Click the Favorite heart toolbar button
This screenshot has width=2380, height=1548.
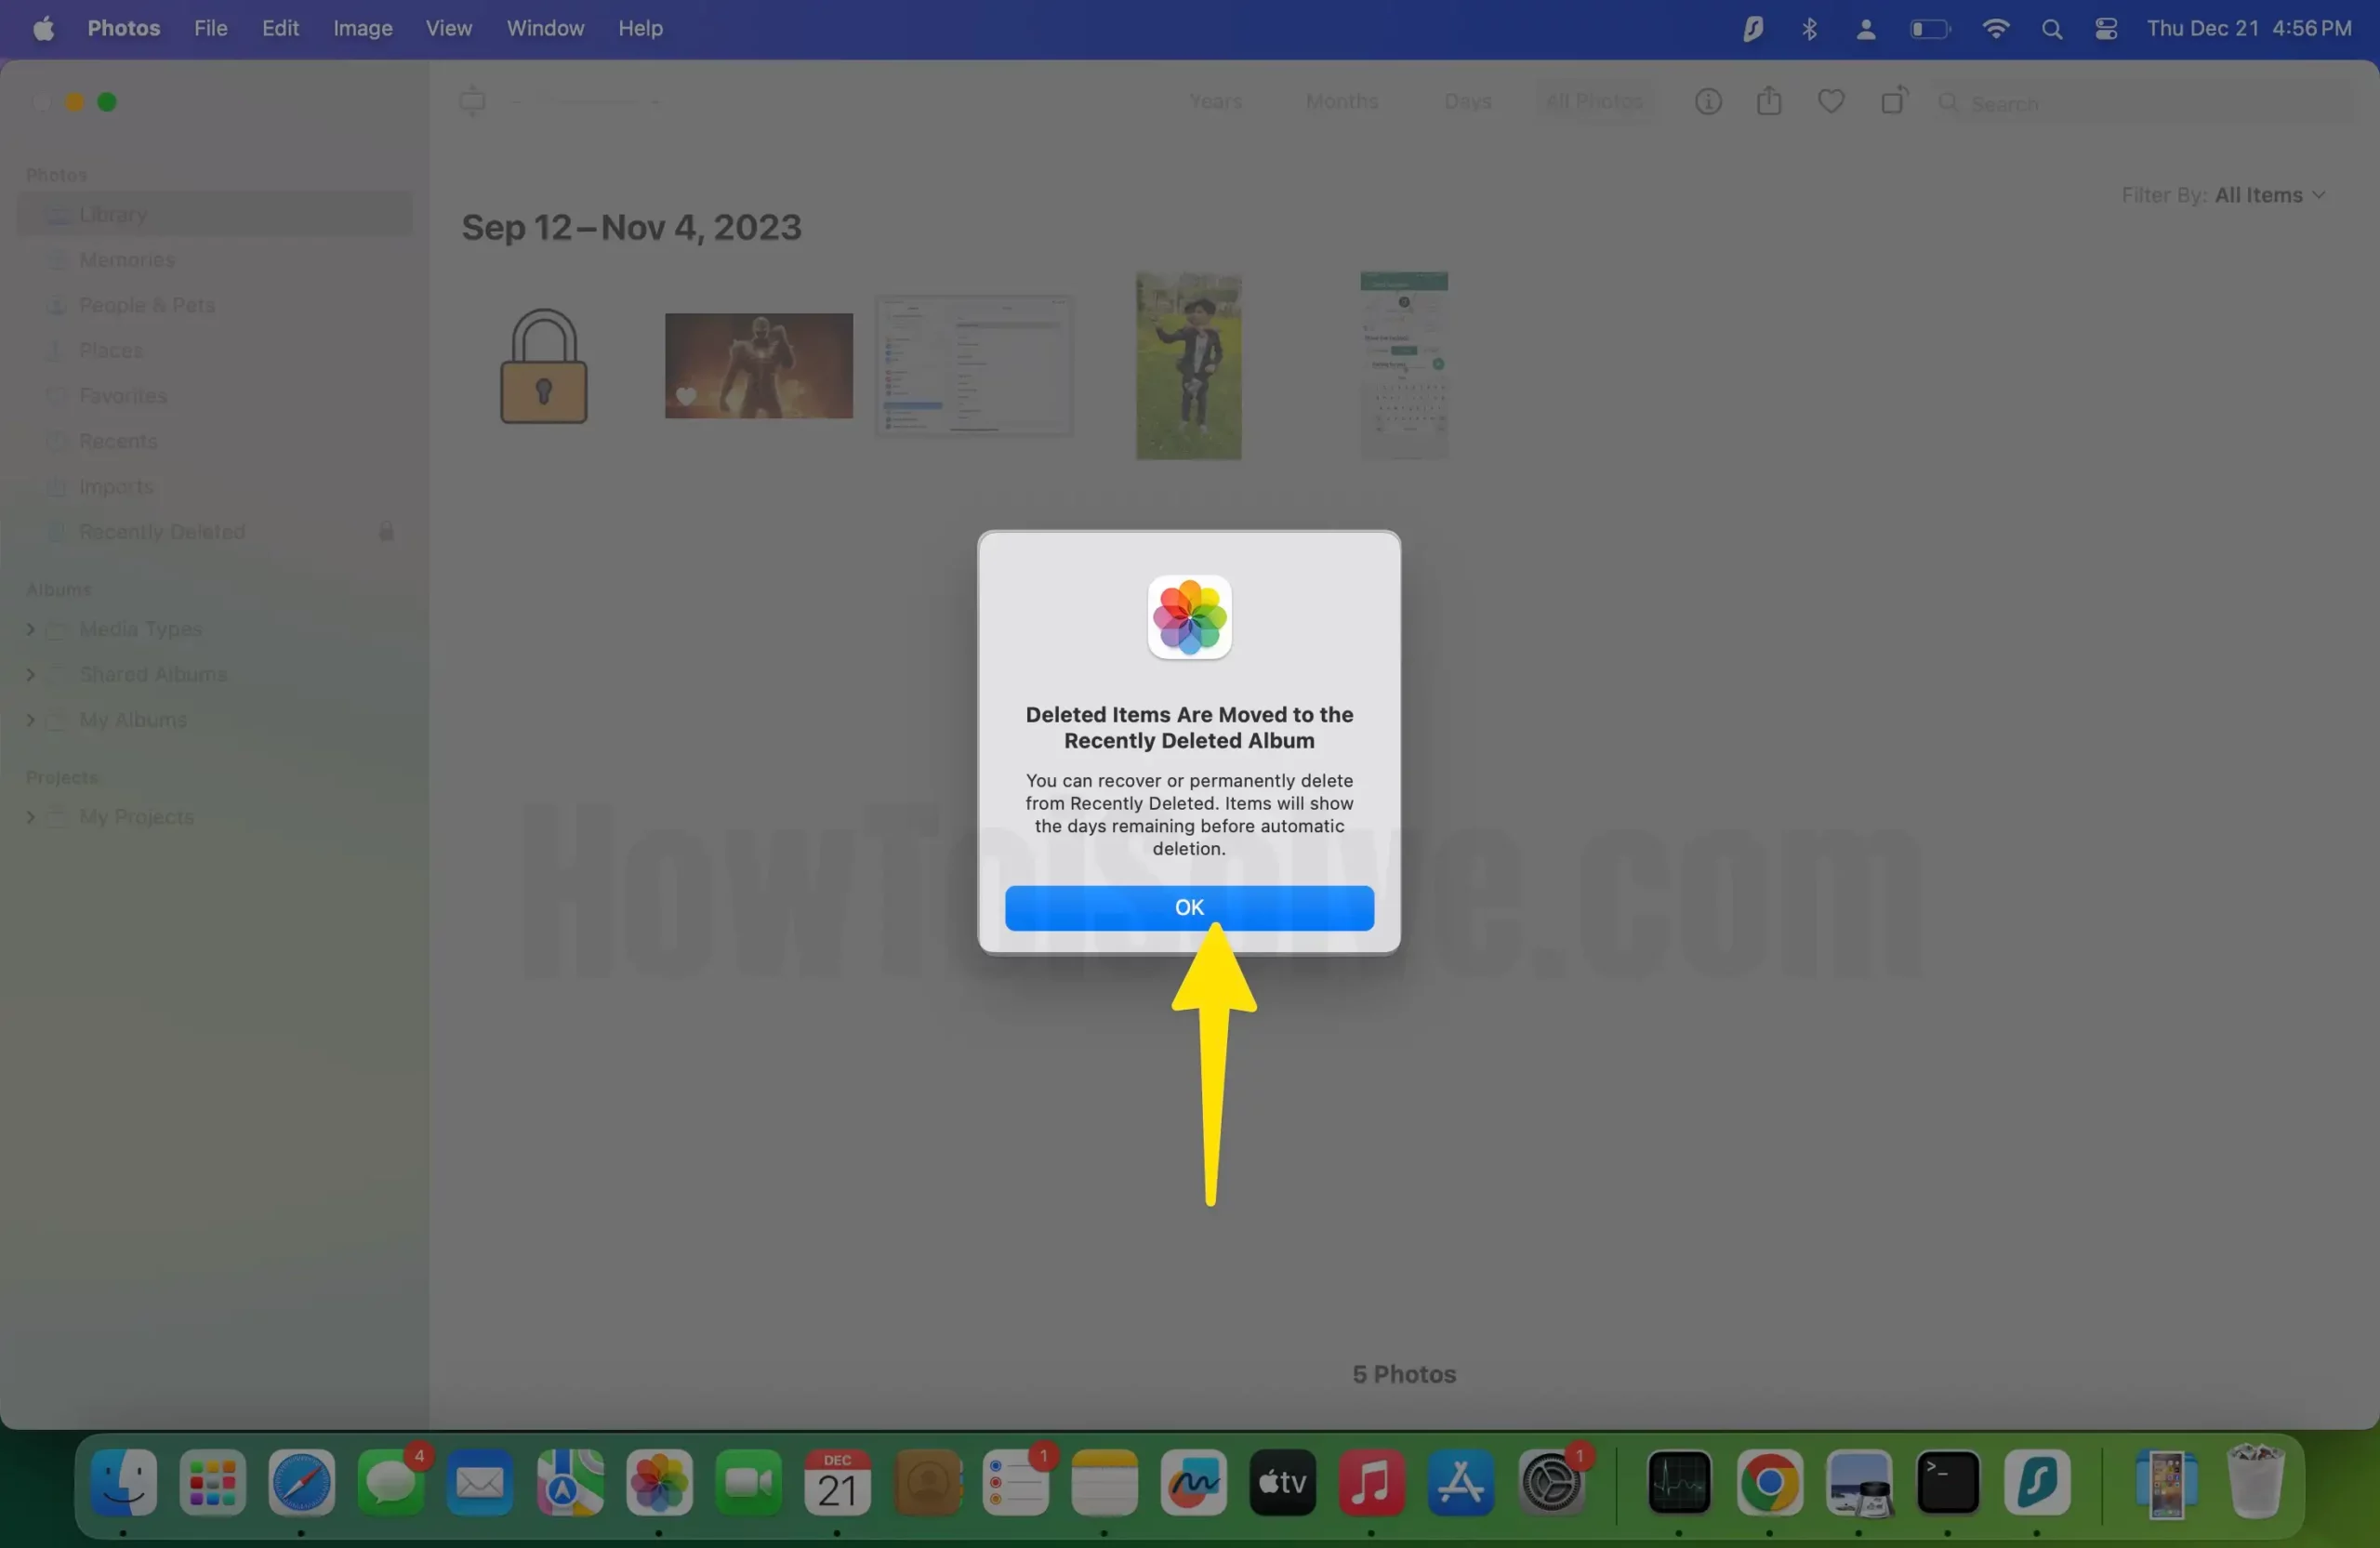[x=1831, y=101]
